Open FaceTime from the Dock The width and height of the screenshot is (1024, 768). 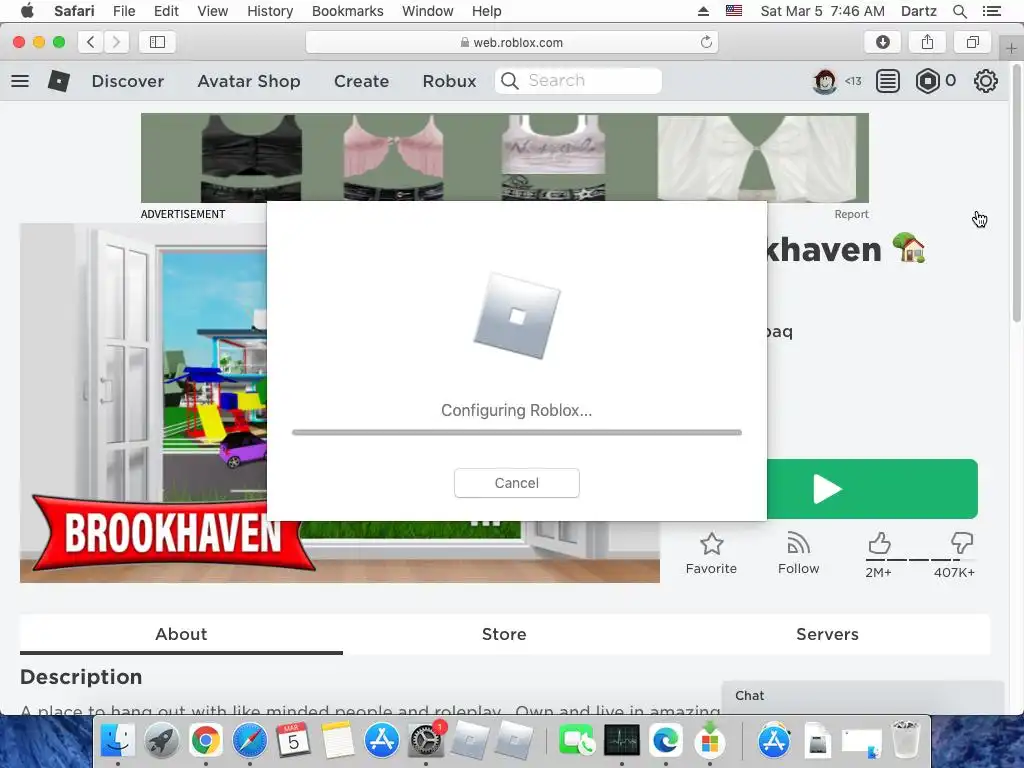[577, 741]
